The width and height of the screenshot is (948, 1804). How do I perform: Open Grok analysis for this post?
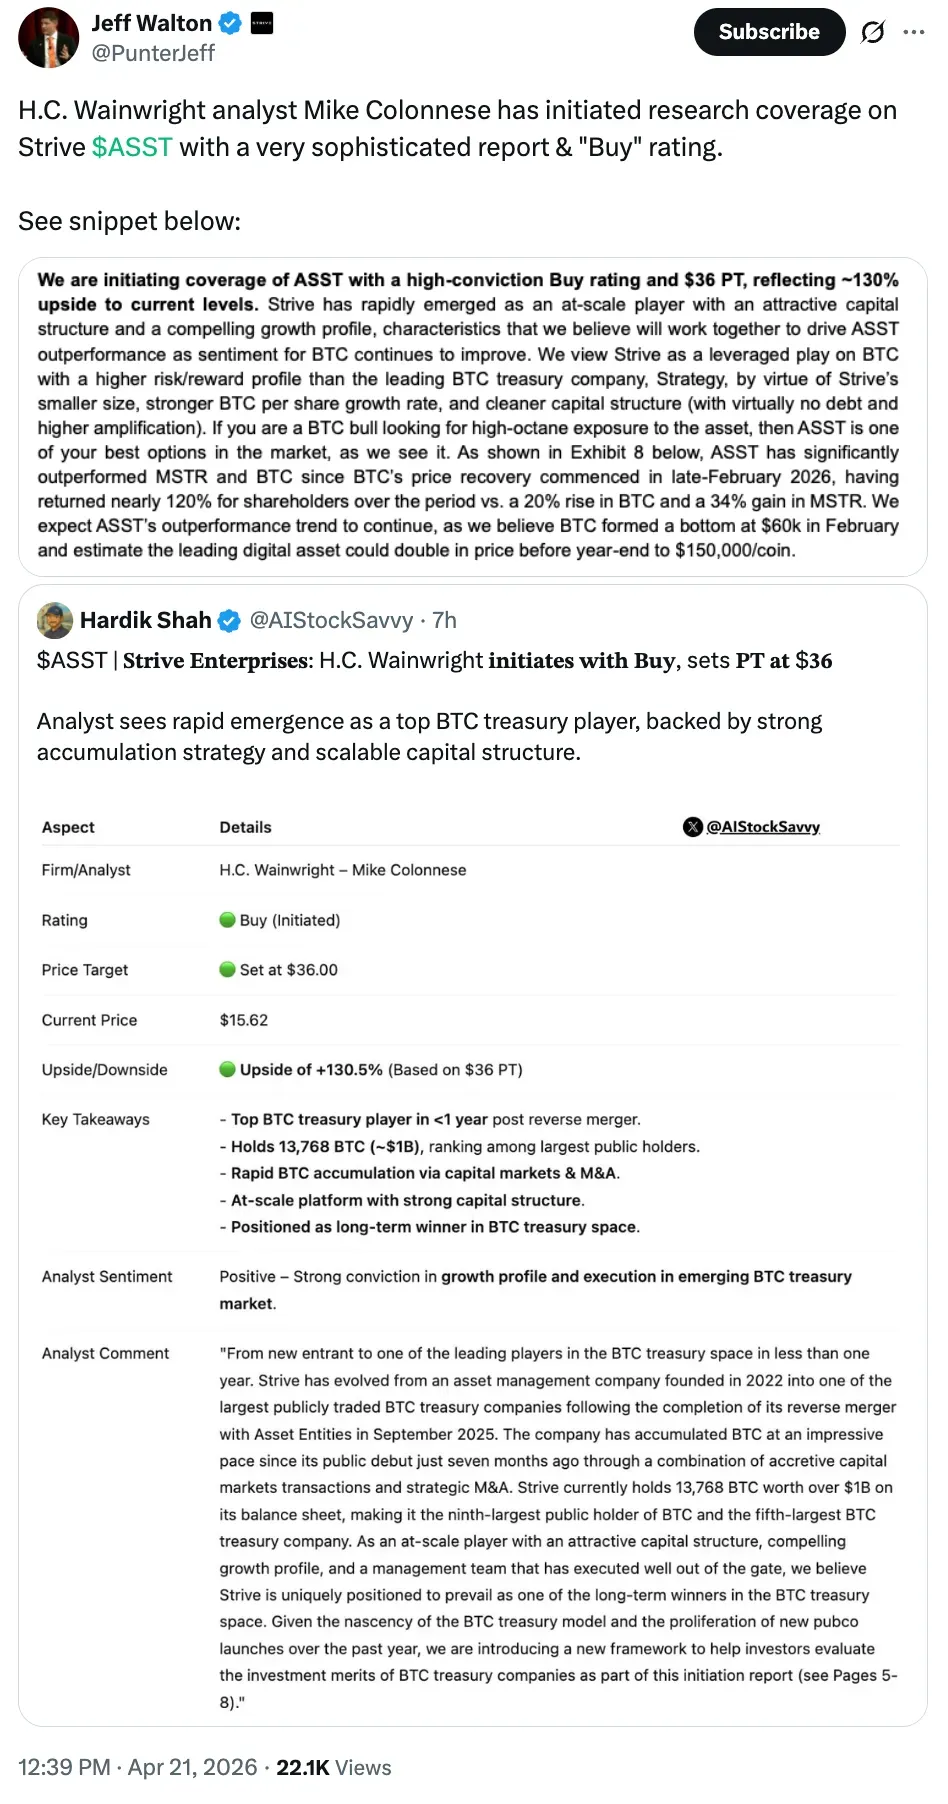(873, 32)
